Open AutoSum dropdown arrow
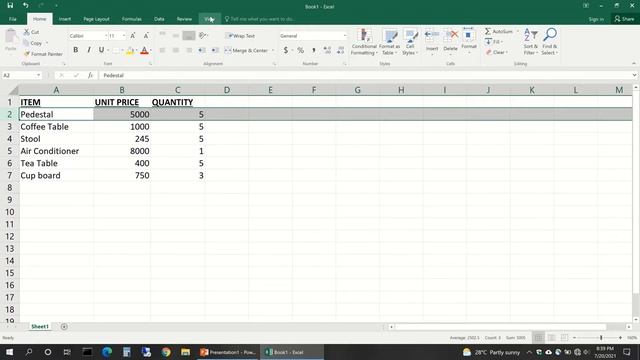The width and height of the screenshot is (640, 360). click(518, 31)
